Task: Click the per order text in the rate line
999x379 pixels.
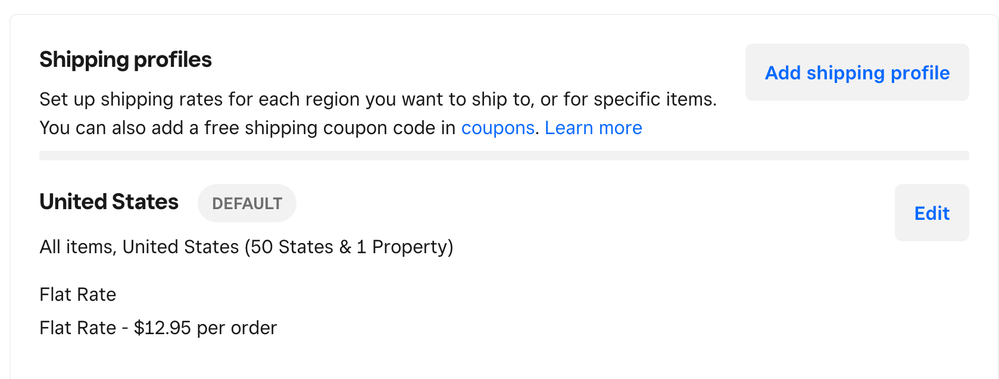Action: click(x=236, y=329)
